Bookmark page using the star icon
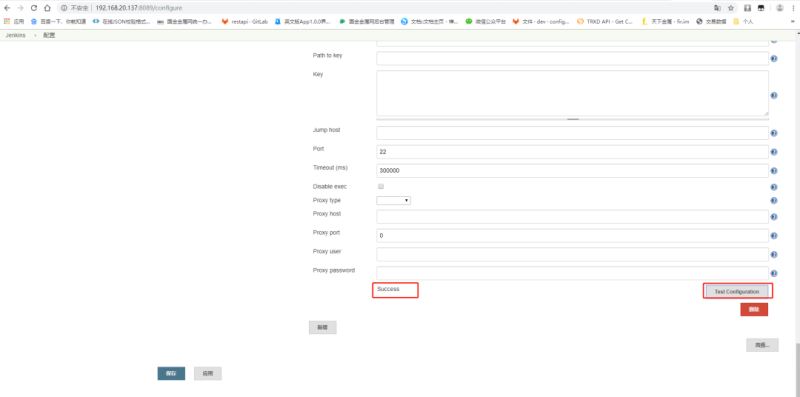This screenshot has height=397, width=800. [x=731, y=8]
